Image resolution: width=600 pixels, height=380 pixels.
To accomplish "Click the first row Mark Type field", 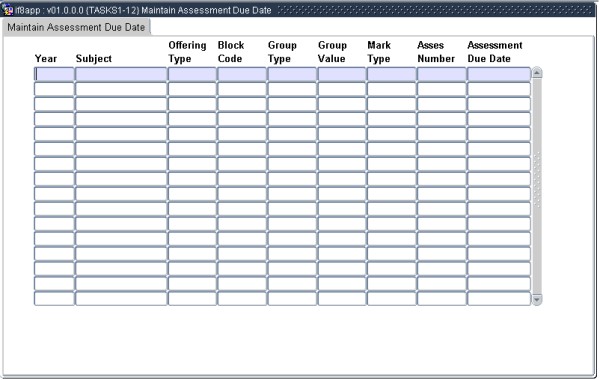I will pos(391,74).
